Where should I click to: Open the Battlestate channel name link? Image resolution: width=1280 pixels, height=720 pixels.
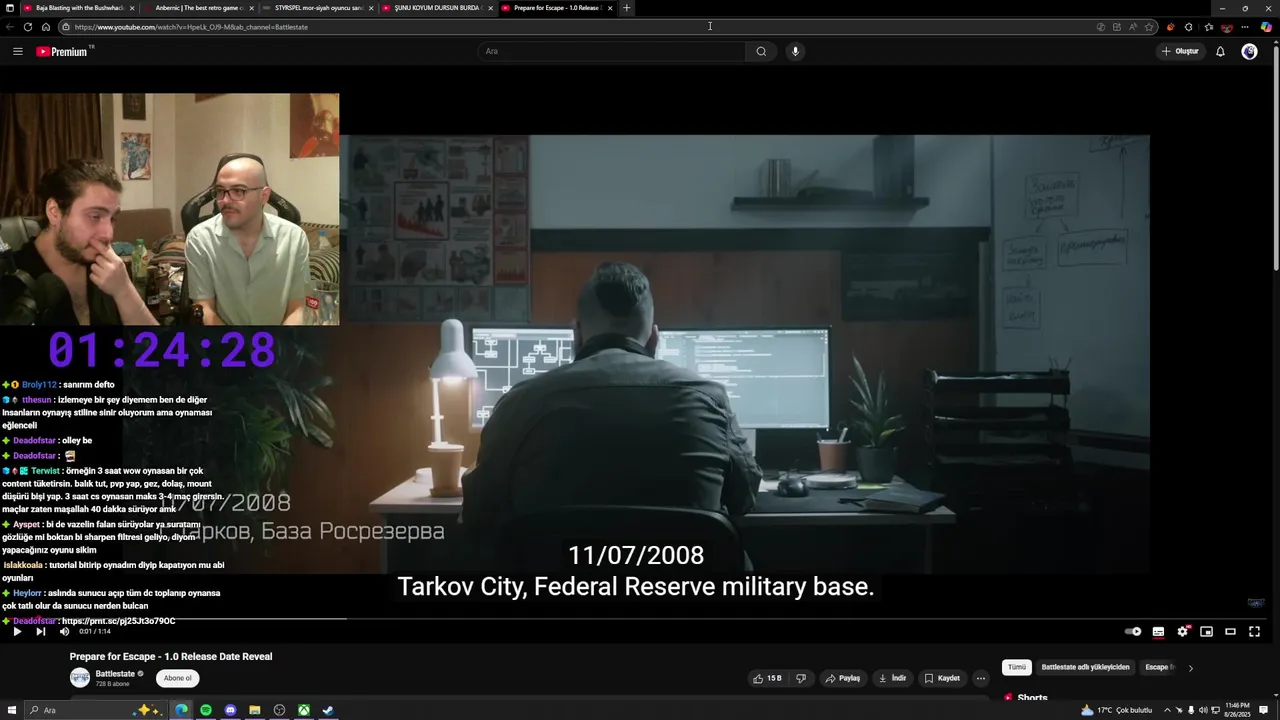(x=115, y=674)
